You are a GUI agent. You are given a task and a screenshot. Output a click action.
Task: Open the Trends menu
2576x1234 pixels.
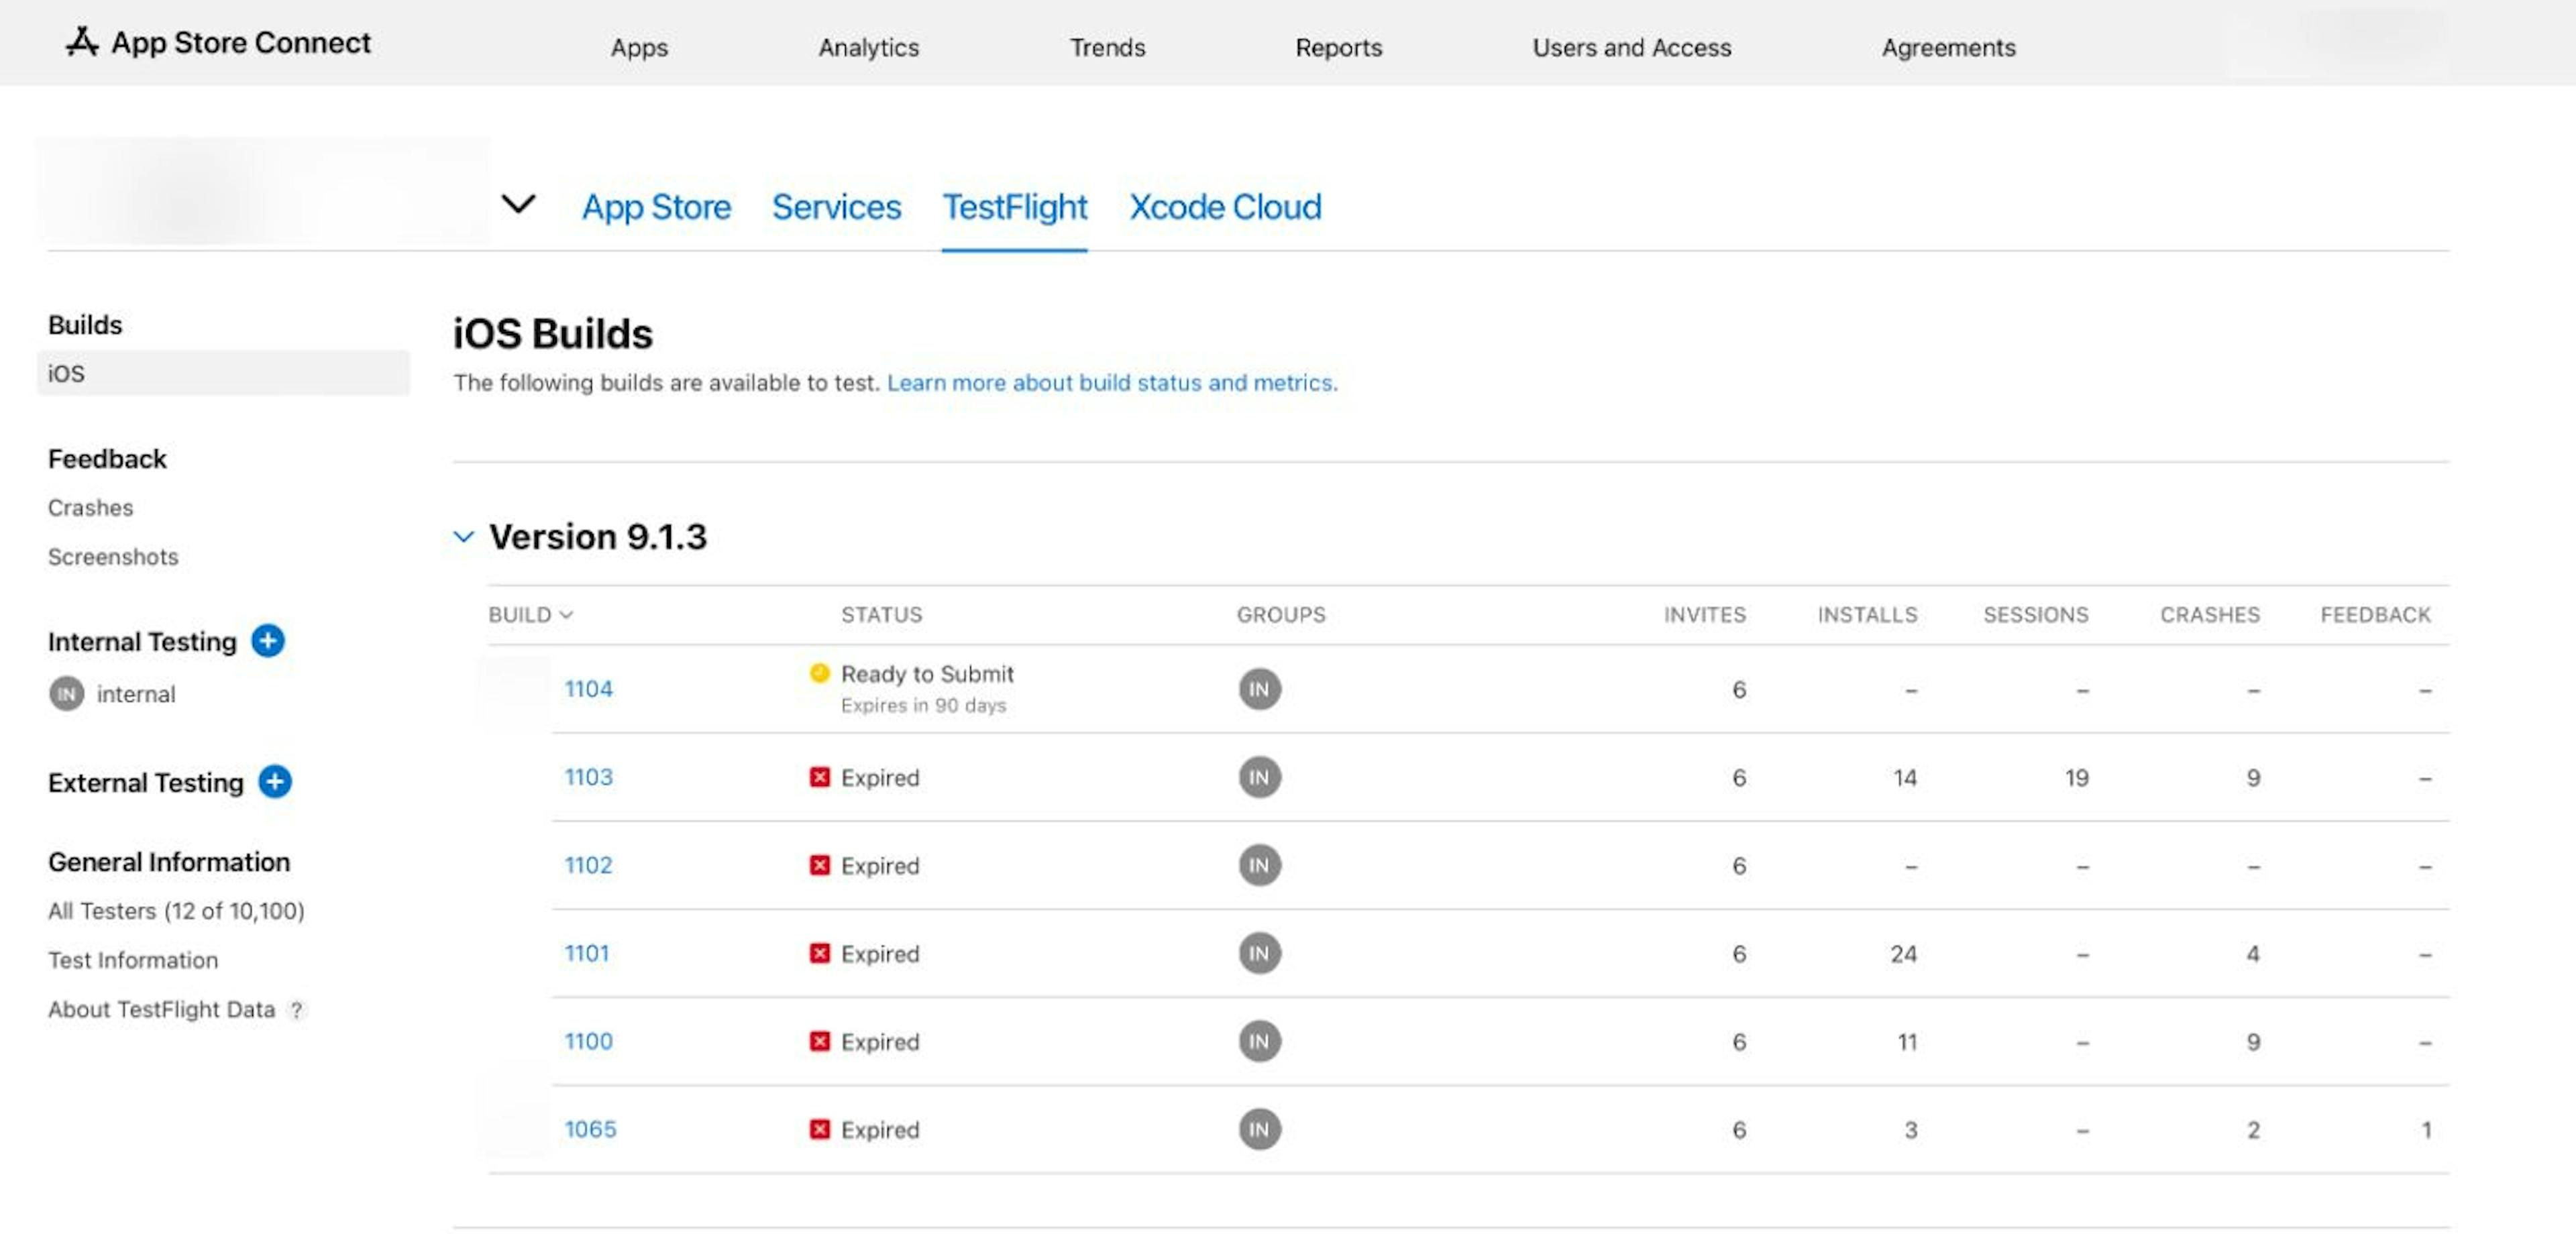tap(1107, 47)
